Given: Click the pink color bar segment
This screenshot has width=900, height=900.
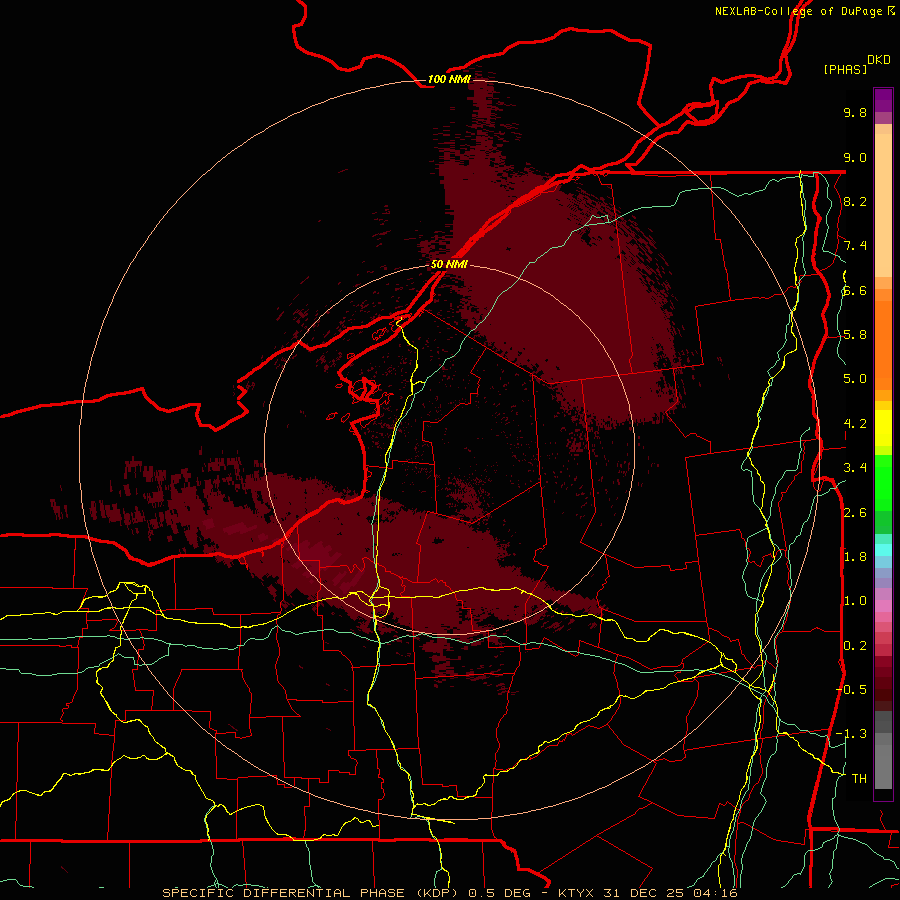Looking at the screenshot, I should coord(883,606).
